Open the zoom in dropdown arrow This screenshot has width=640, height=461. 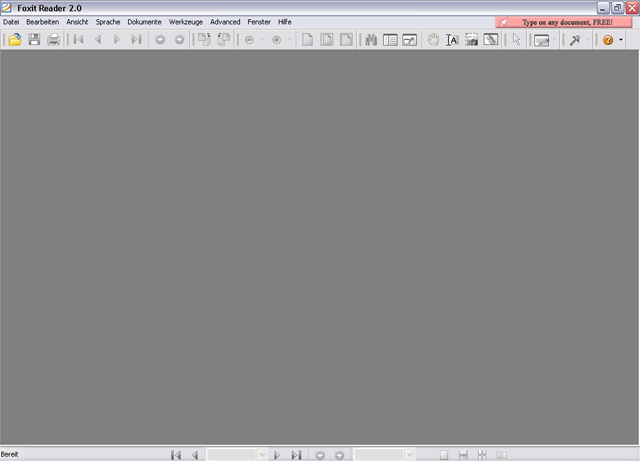click(289, 40)
